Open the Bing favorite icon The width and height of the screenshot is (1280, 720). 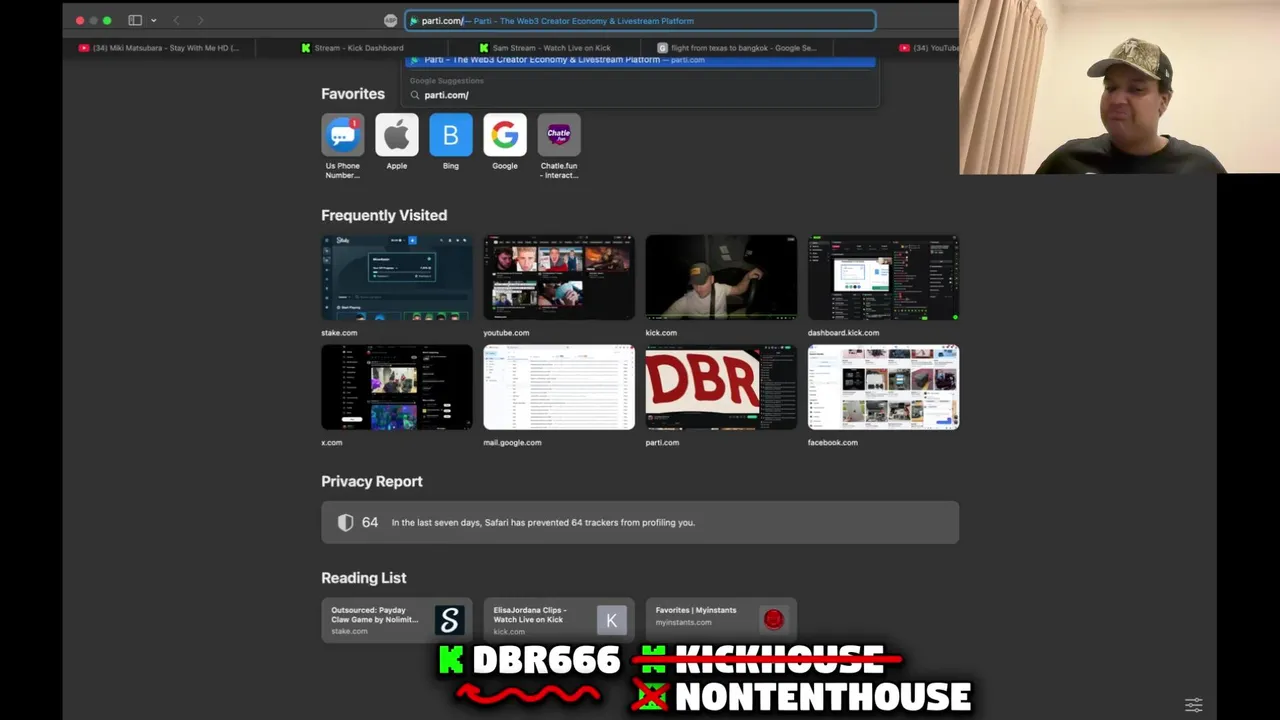pos(450,135)
